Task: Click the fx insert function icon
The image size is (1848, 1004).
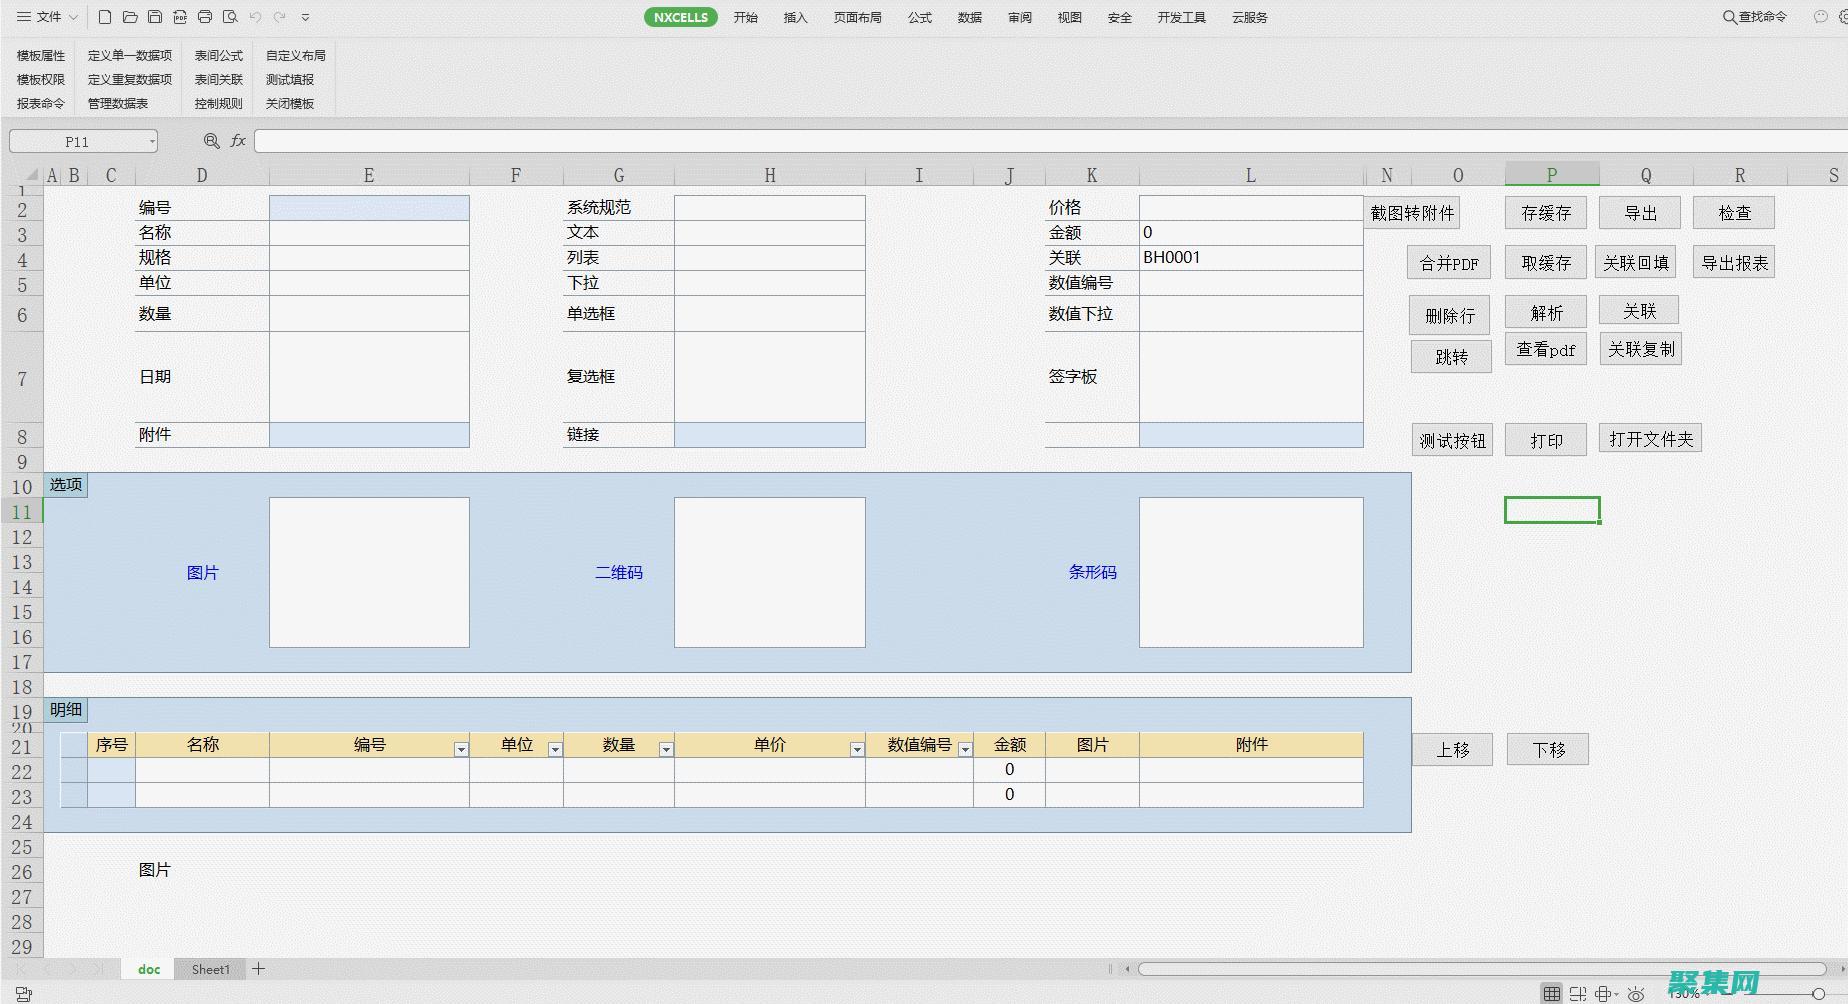Action: click(x=238, y=141)
